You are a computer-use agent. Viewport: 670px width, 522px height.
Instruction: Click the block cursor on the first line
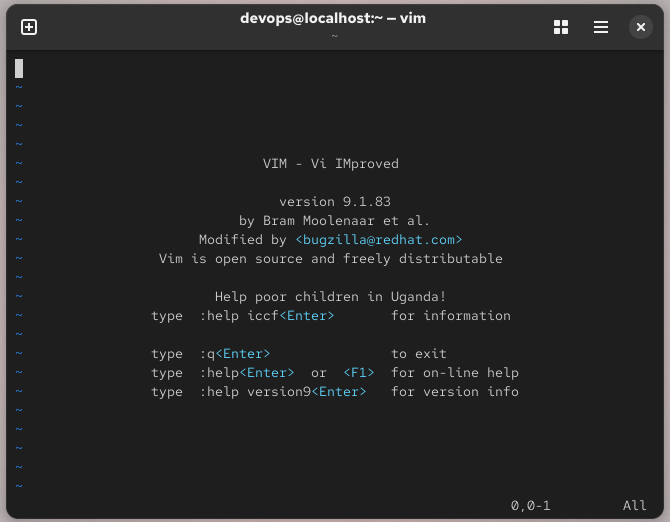pos(19,68)
